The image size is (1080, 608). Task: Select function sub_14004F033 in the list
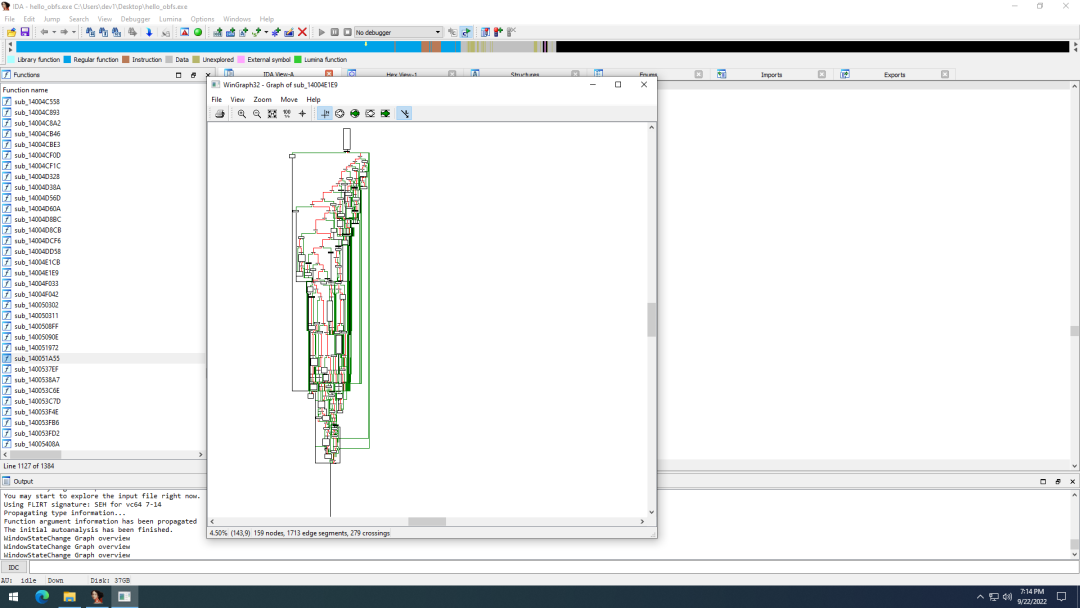pyautogui.click(x=36, y=283)
